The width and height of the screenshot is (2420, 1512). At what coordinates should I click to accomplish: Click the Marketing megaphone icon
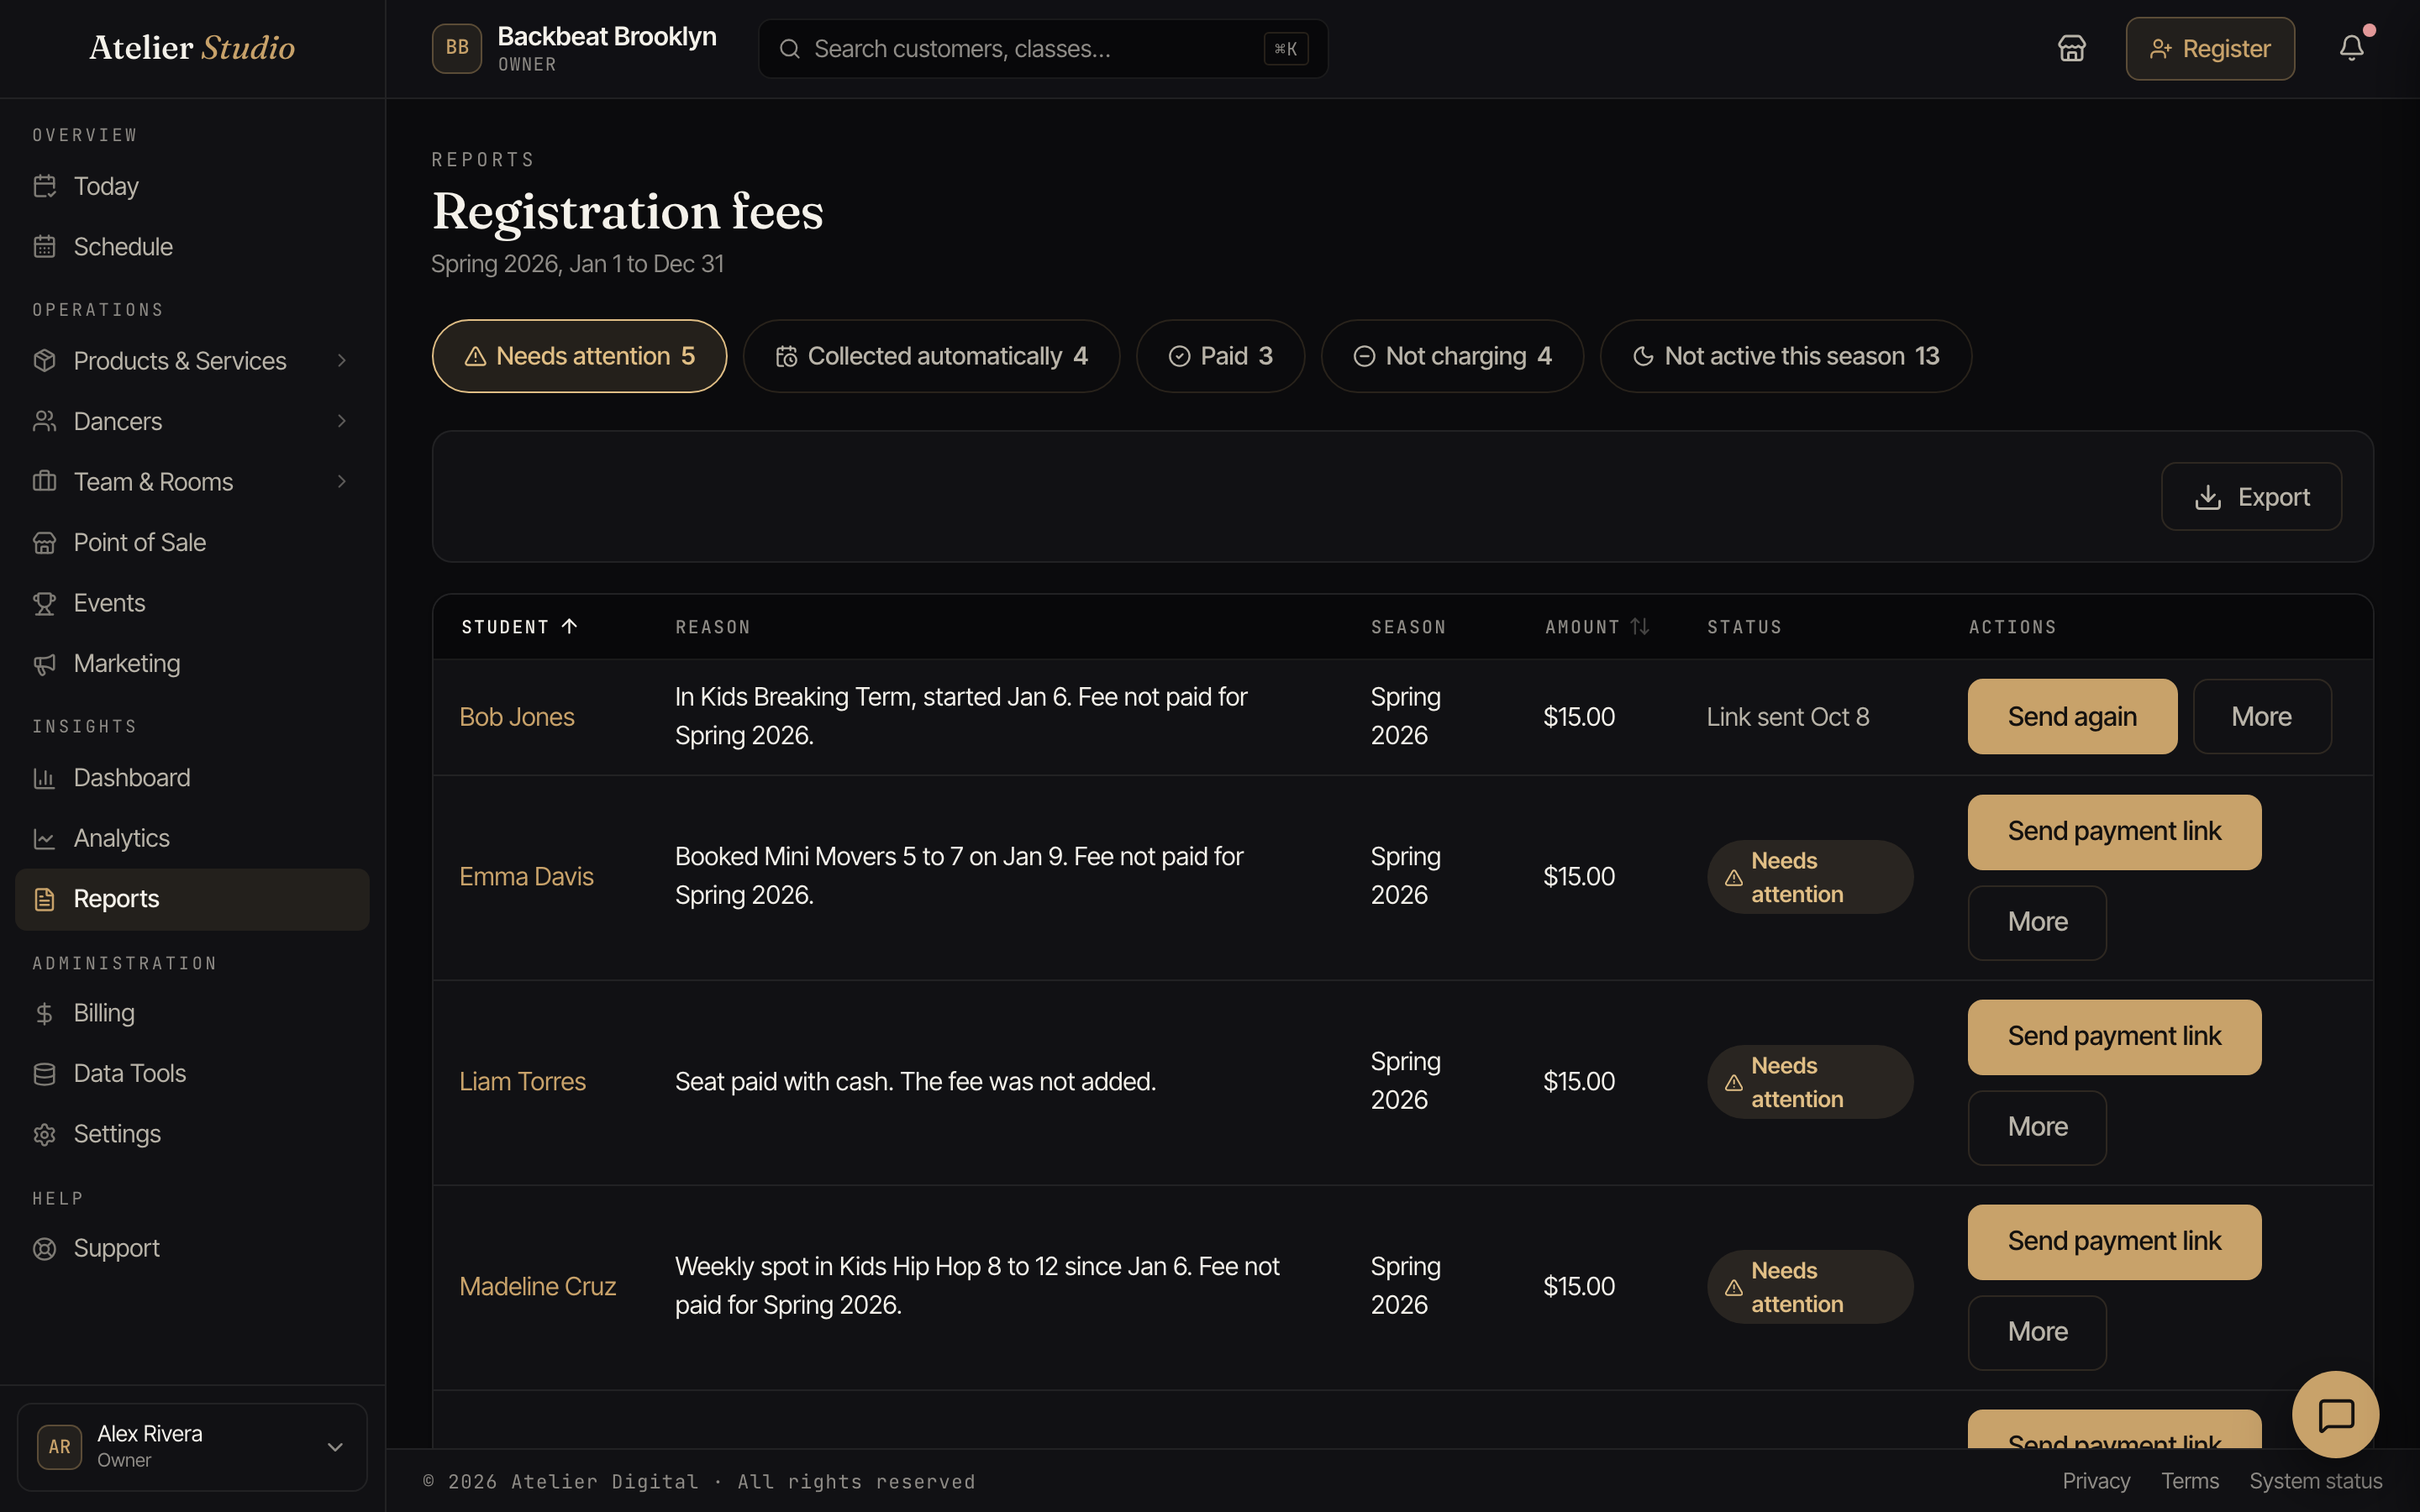44,664
